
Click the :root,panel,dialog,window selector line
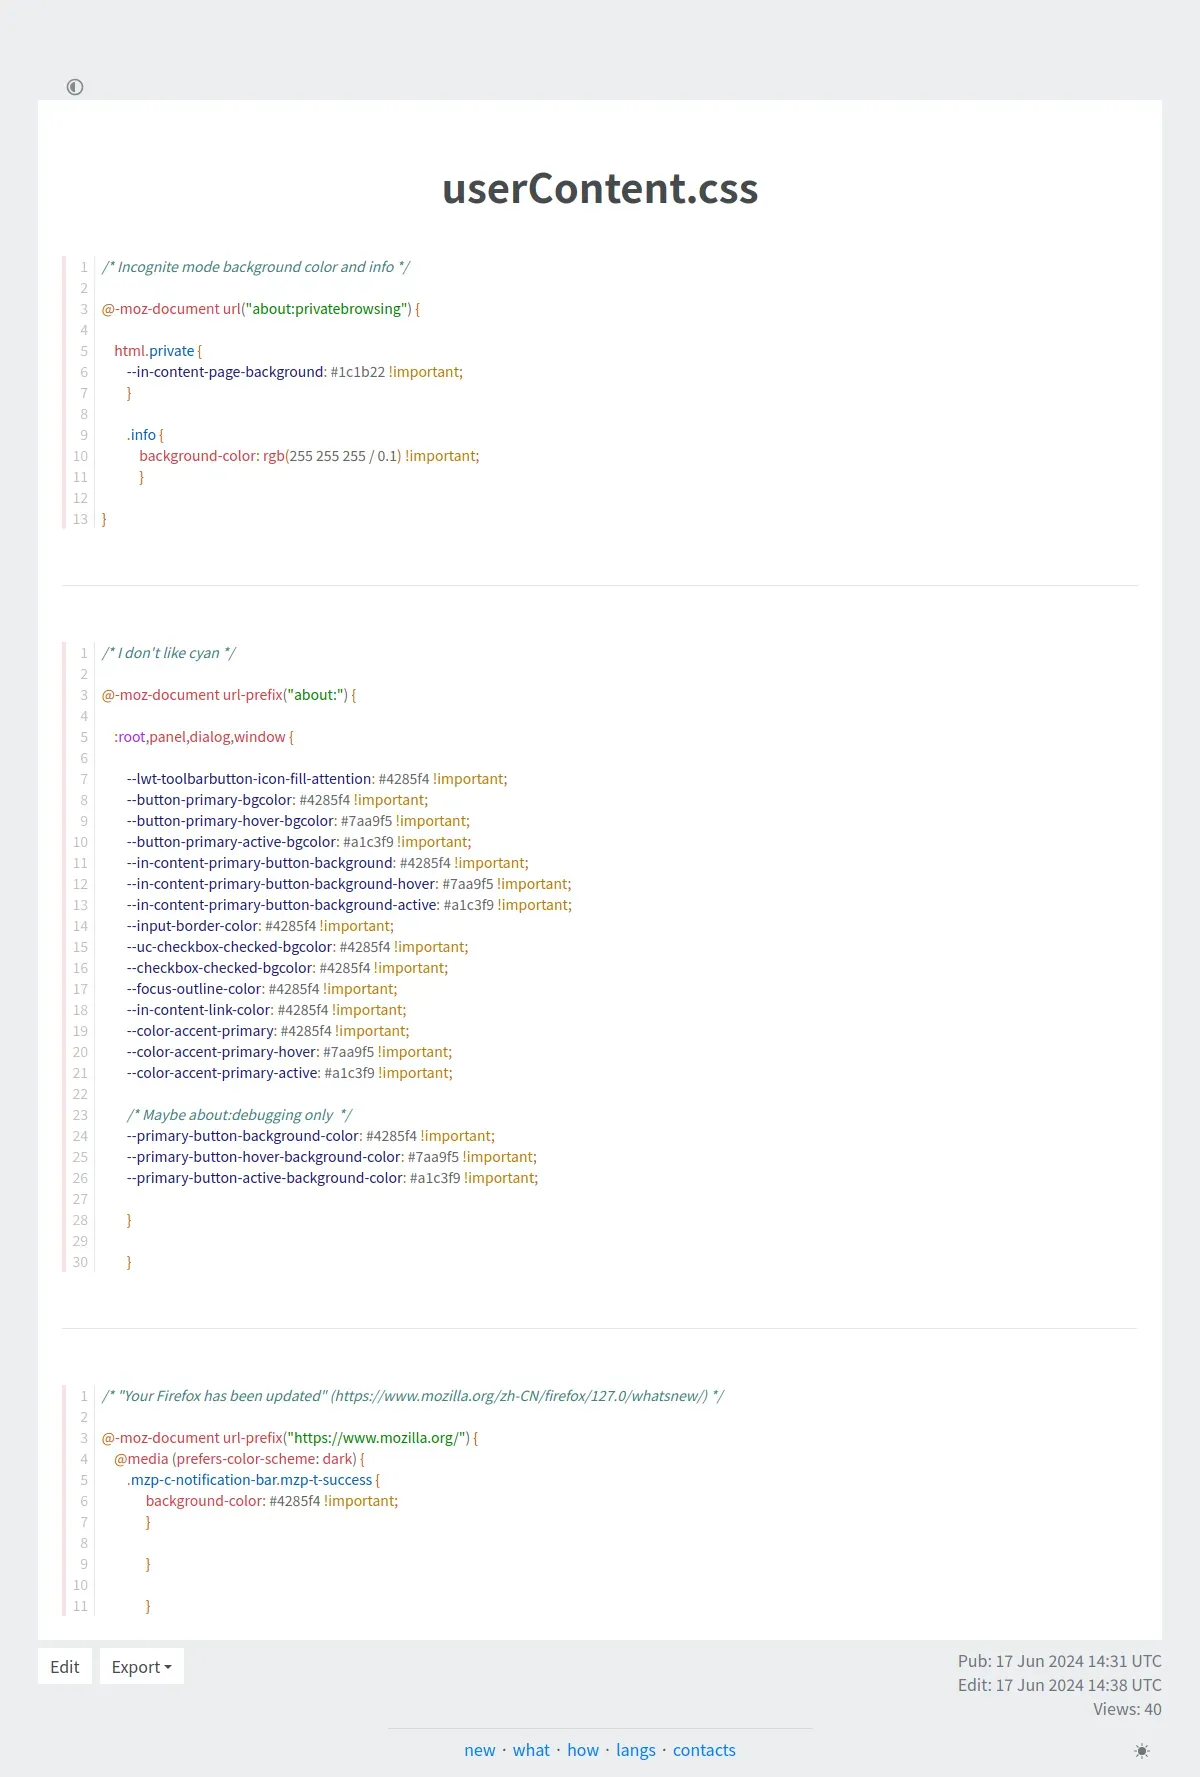tap(204, 737)
